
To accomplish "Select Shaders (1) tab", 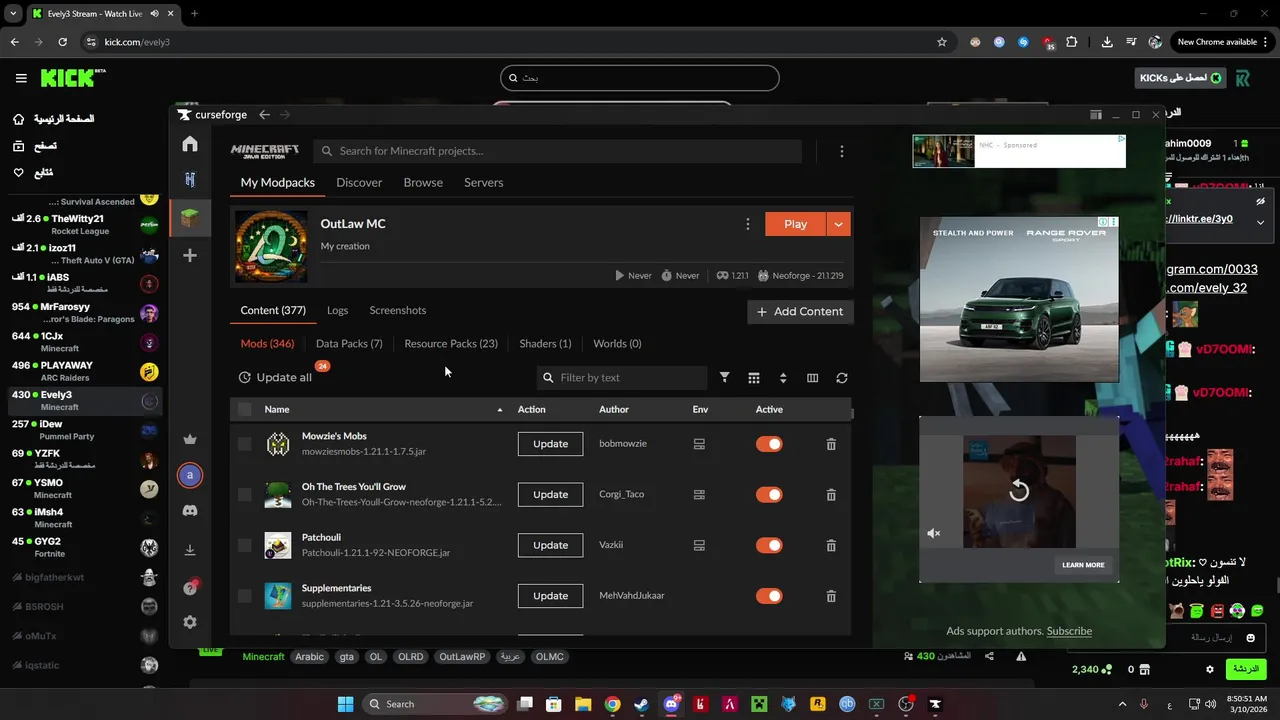I will click(x=545, y=344).
